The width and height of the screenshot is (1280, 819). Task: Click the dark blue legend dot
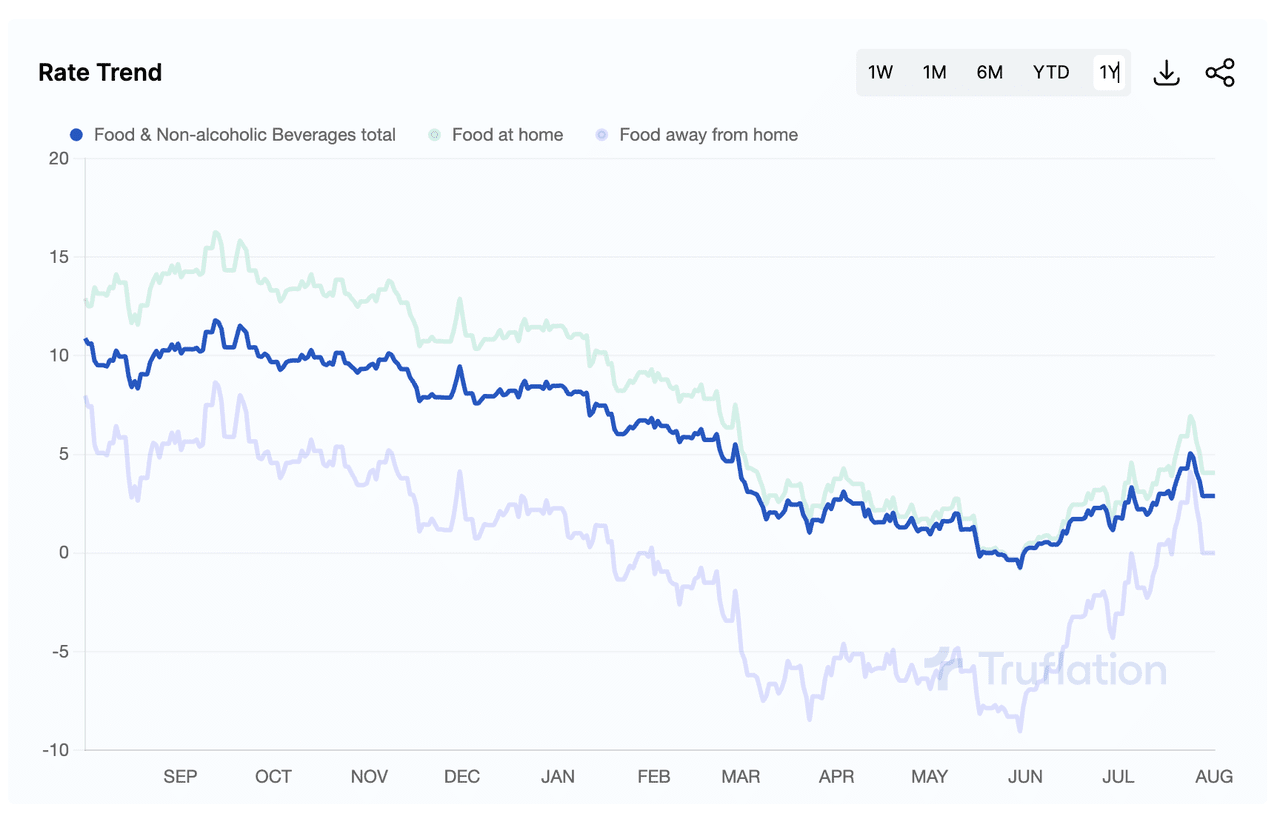click(76, 135)
